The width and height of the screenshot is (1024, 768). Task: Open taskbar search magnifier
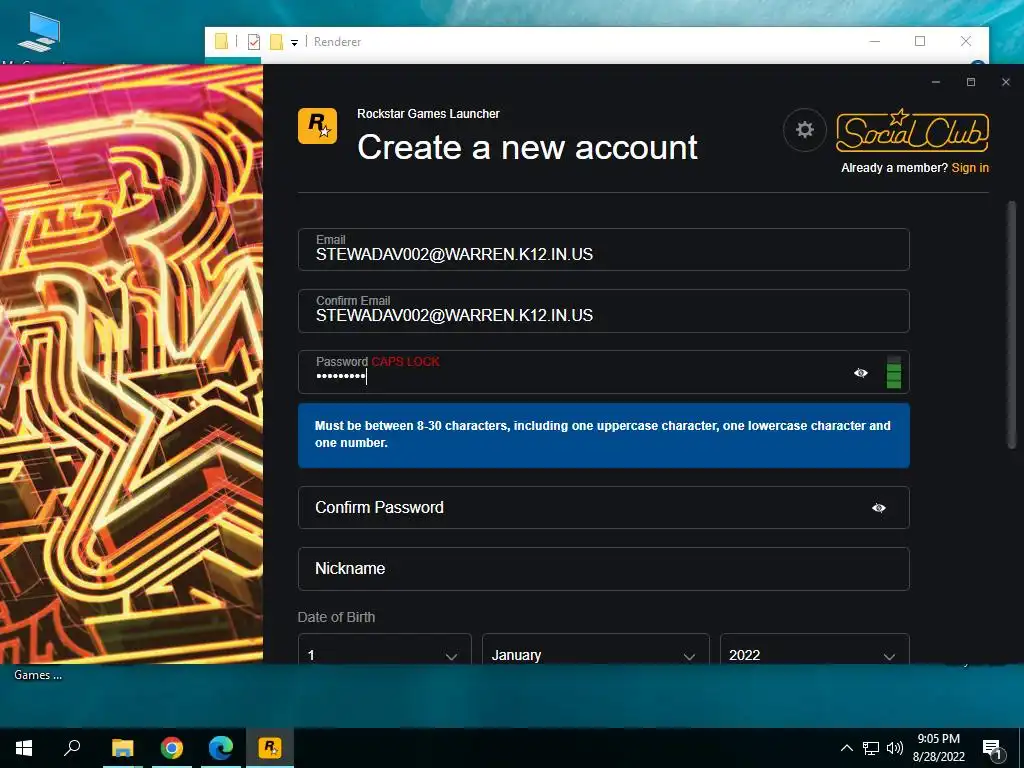(x=72, y=748)
